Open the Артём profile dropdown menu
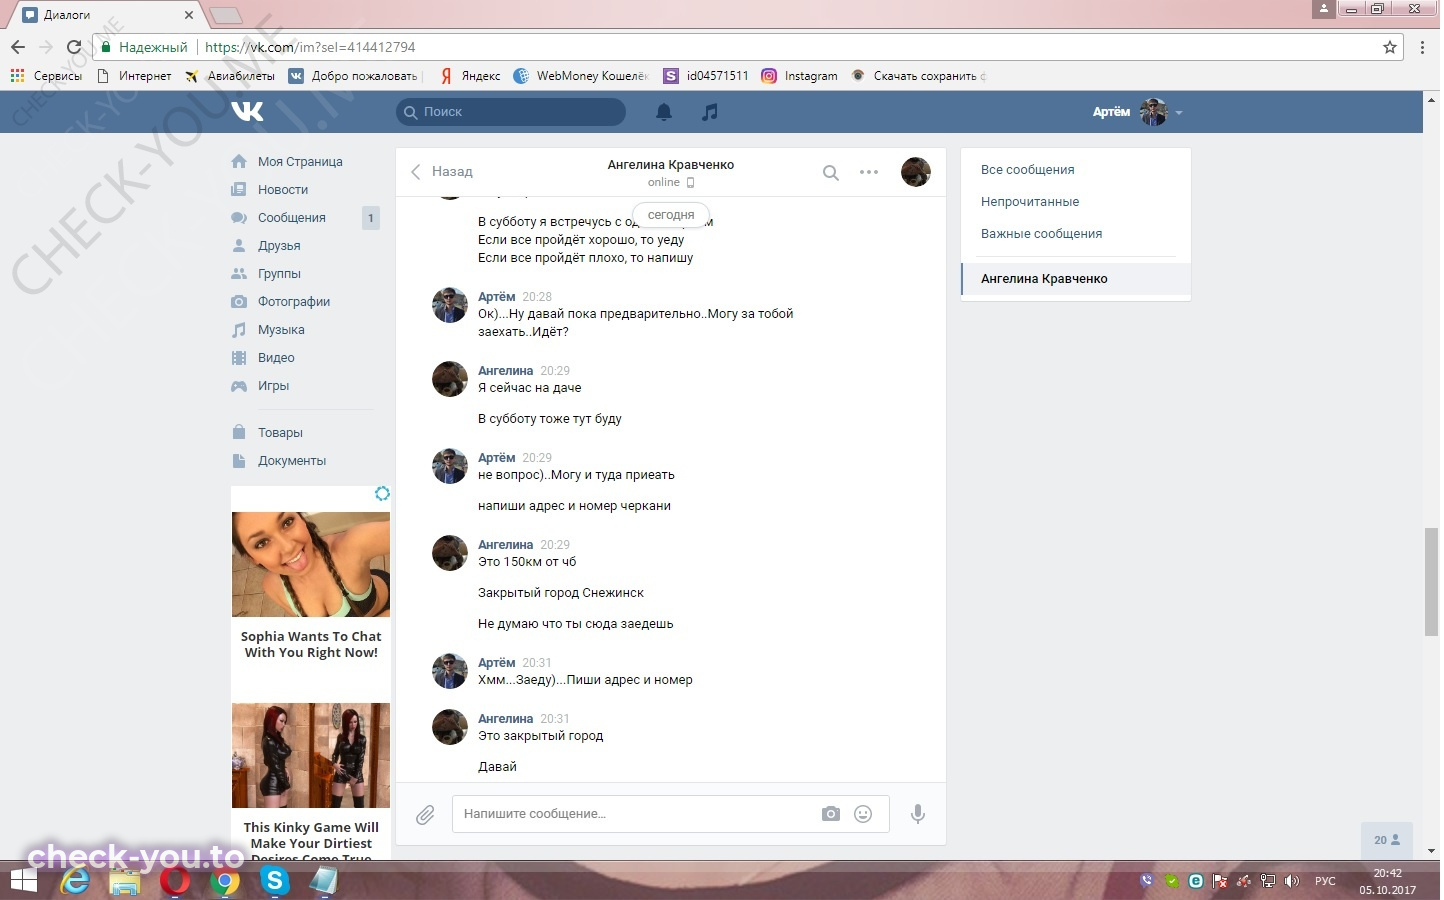The image size is (1444, 900). pyautogui.click(x=1137, y=112)
